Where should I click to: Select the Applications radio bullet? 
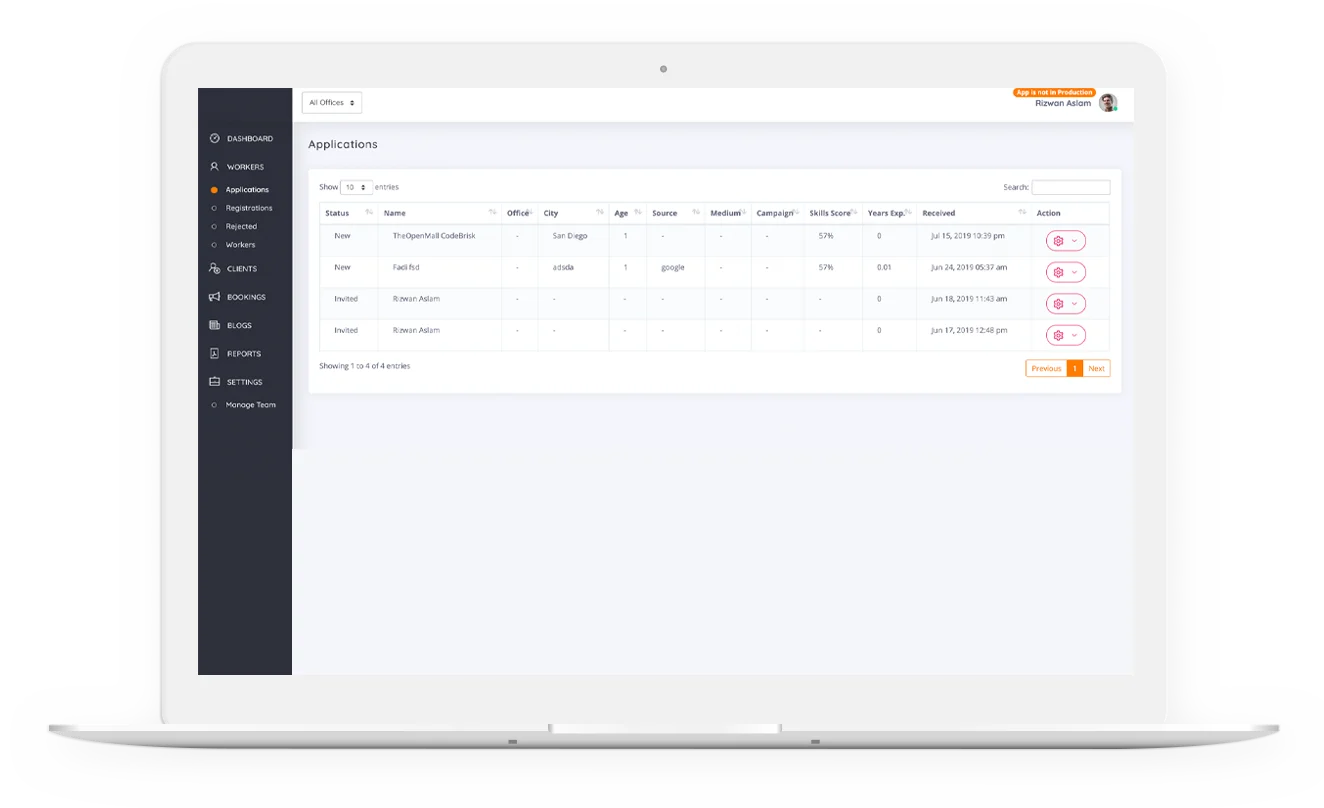[x=214, y=189]
